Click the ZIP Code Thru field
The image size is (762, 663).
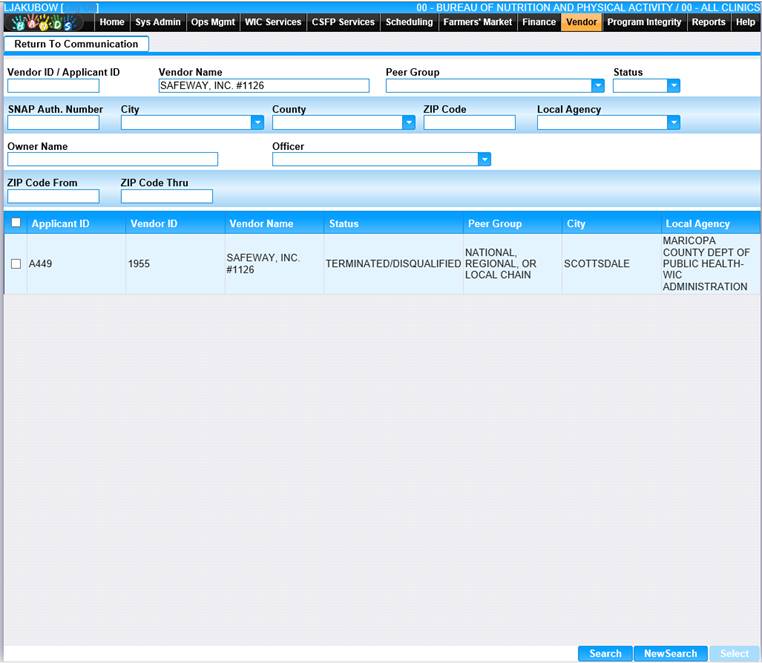(167, 196)
